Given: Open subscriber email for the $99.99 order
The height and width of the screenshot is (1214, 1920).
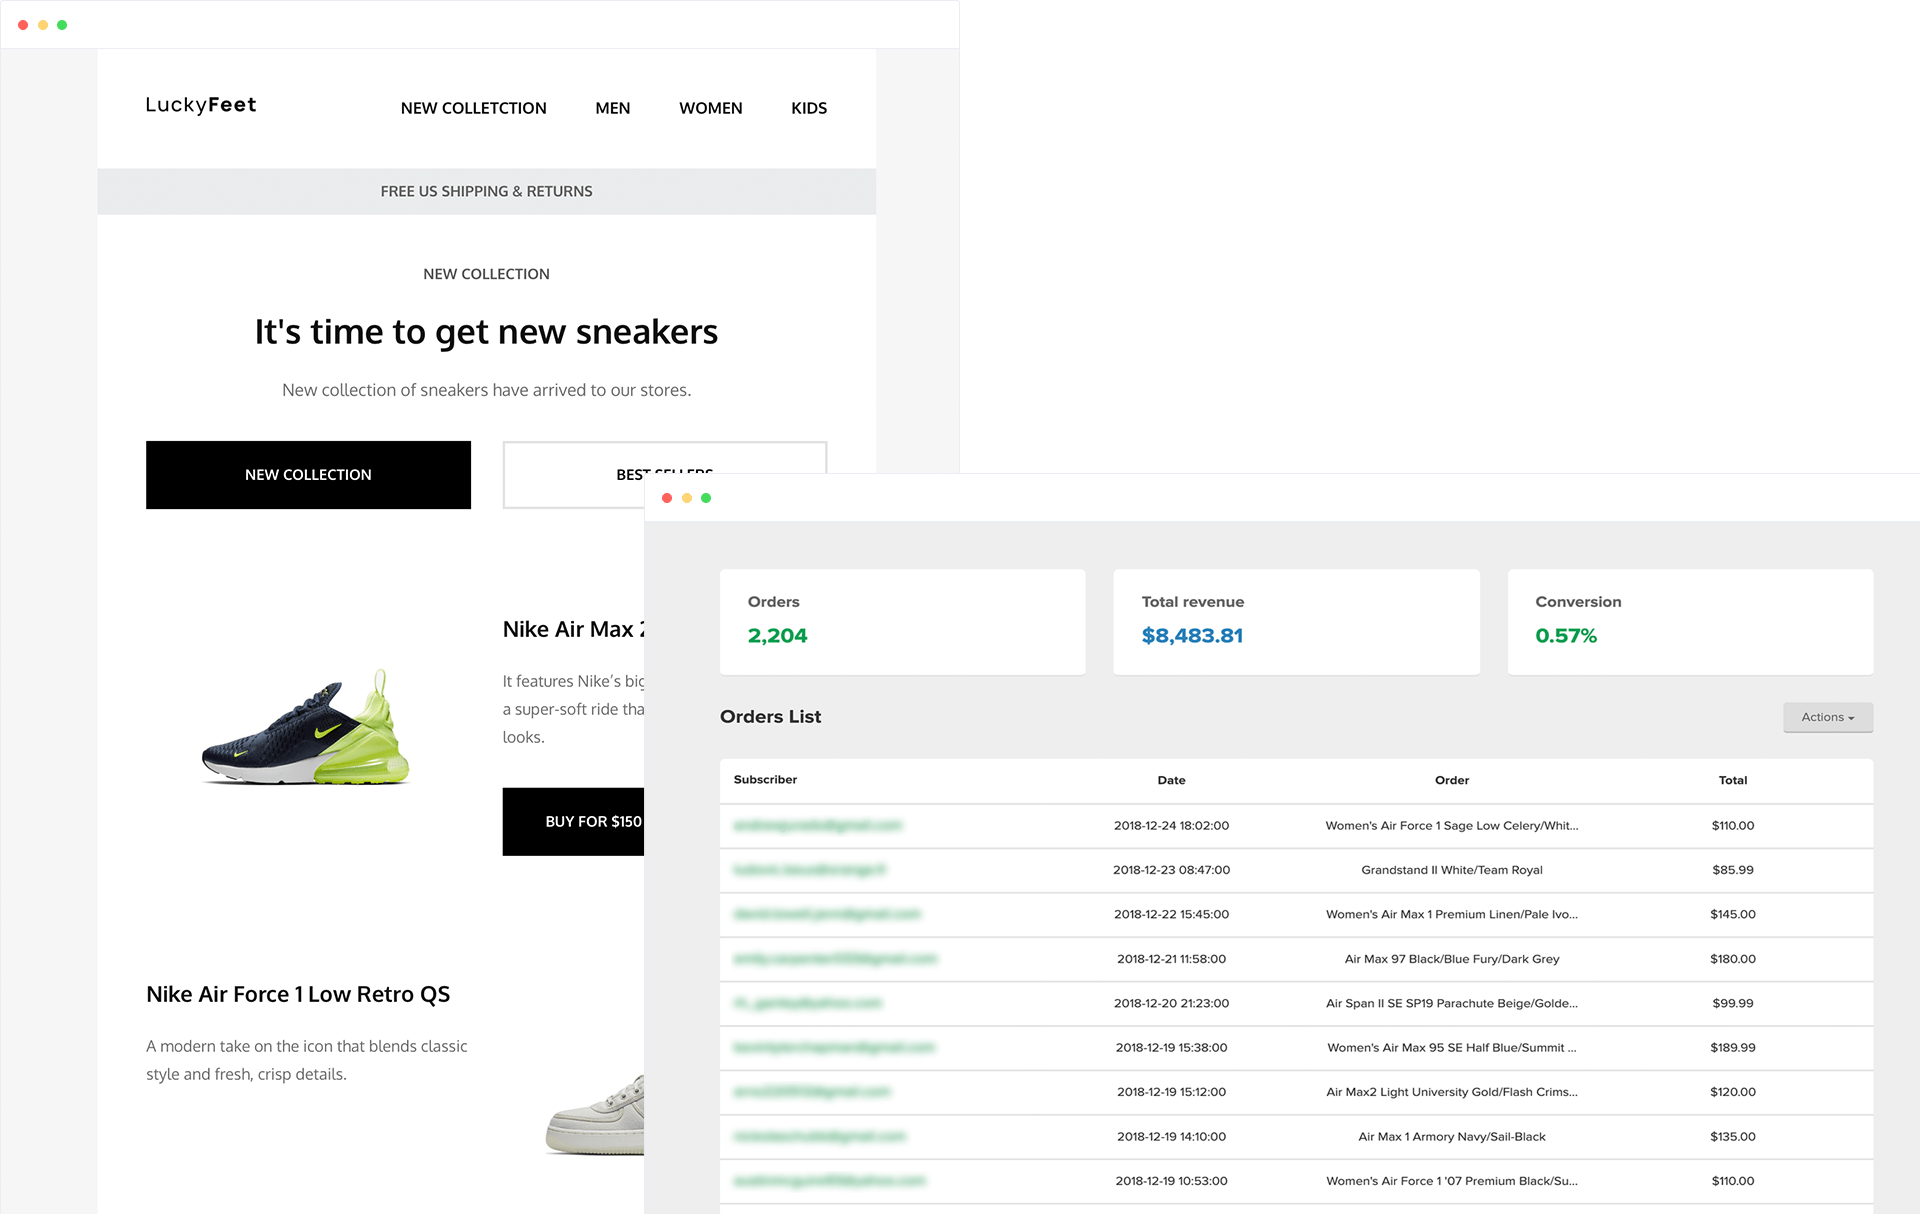Looking at the screenshot, I should [808, 1003].
